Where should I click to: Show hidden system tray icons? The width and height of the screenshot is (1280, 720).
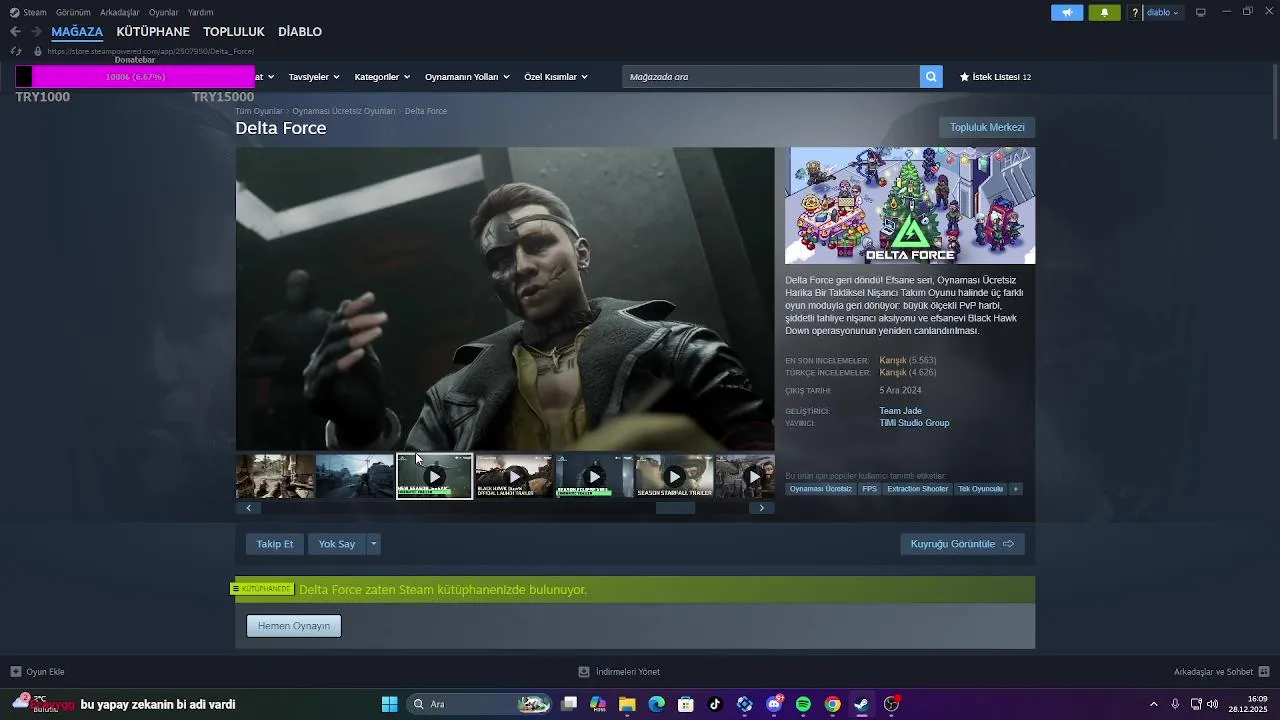[x=1153, y=704]
